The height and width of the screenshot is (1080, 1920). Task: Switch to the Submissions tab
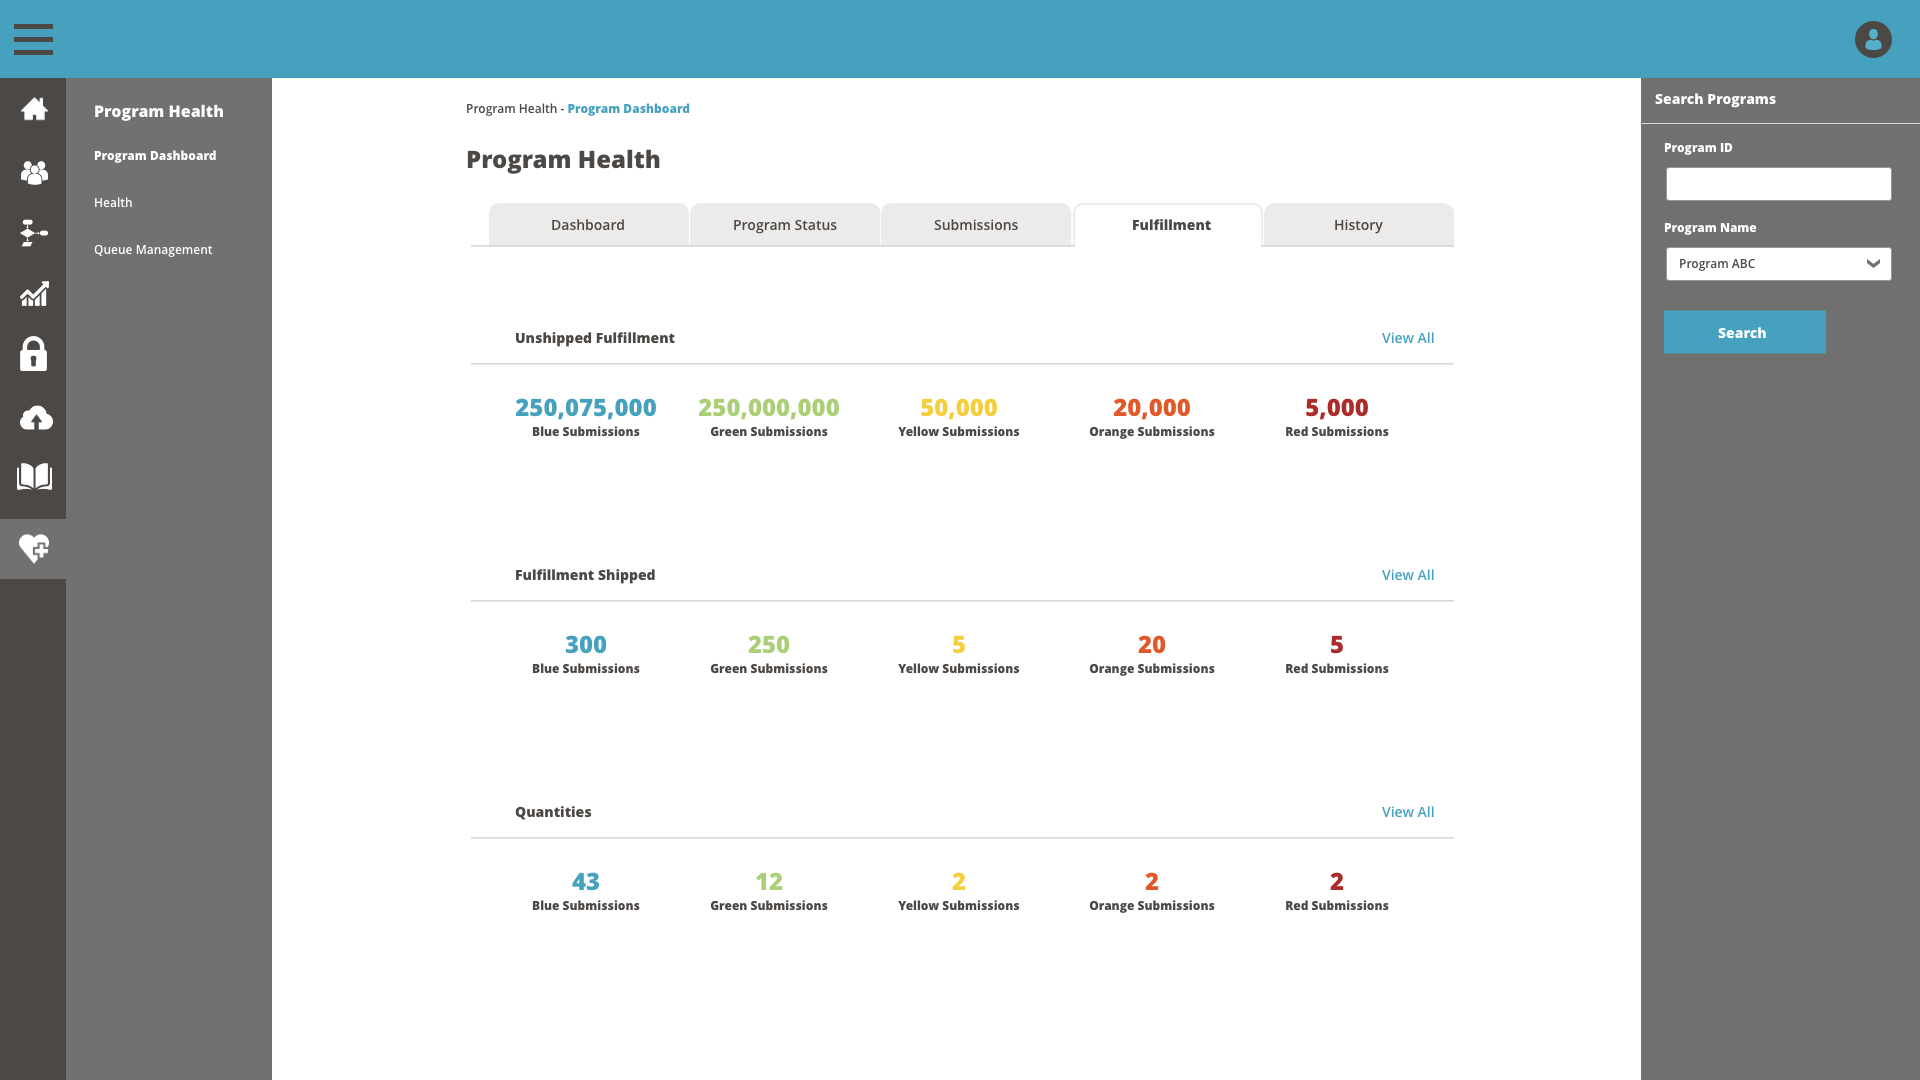975,225
